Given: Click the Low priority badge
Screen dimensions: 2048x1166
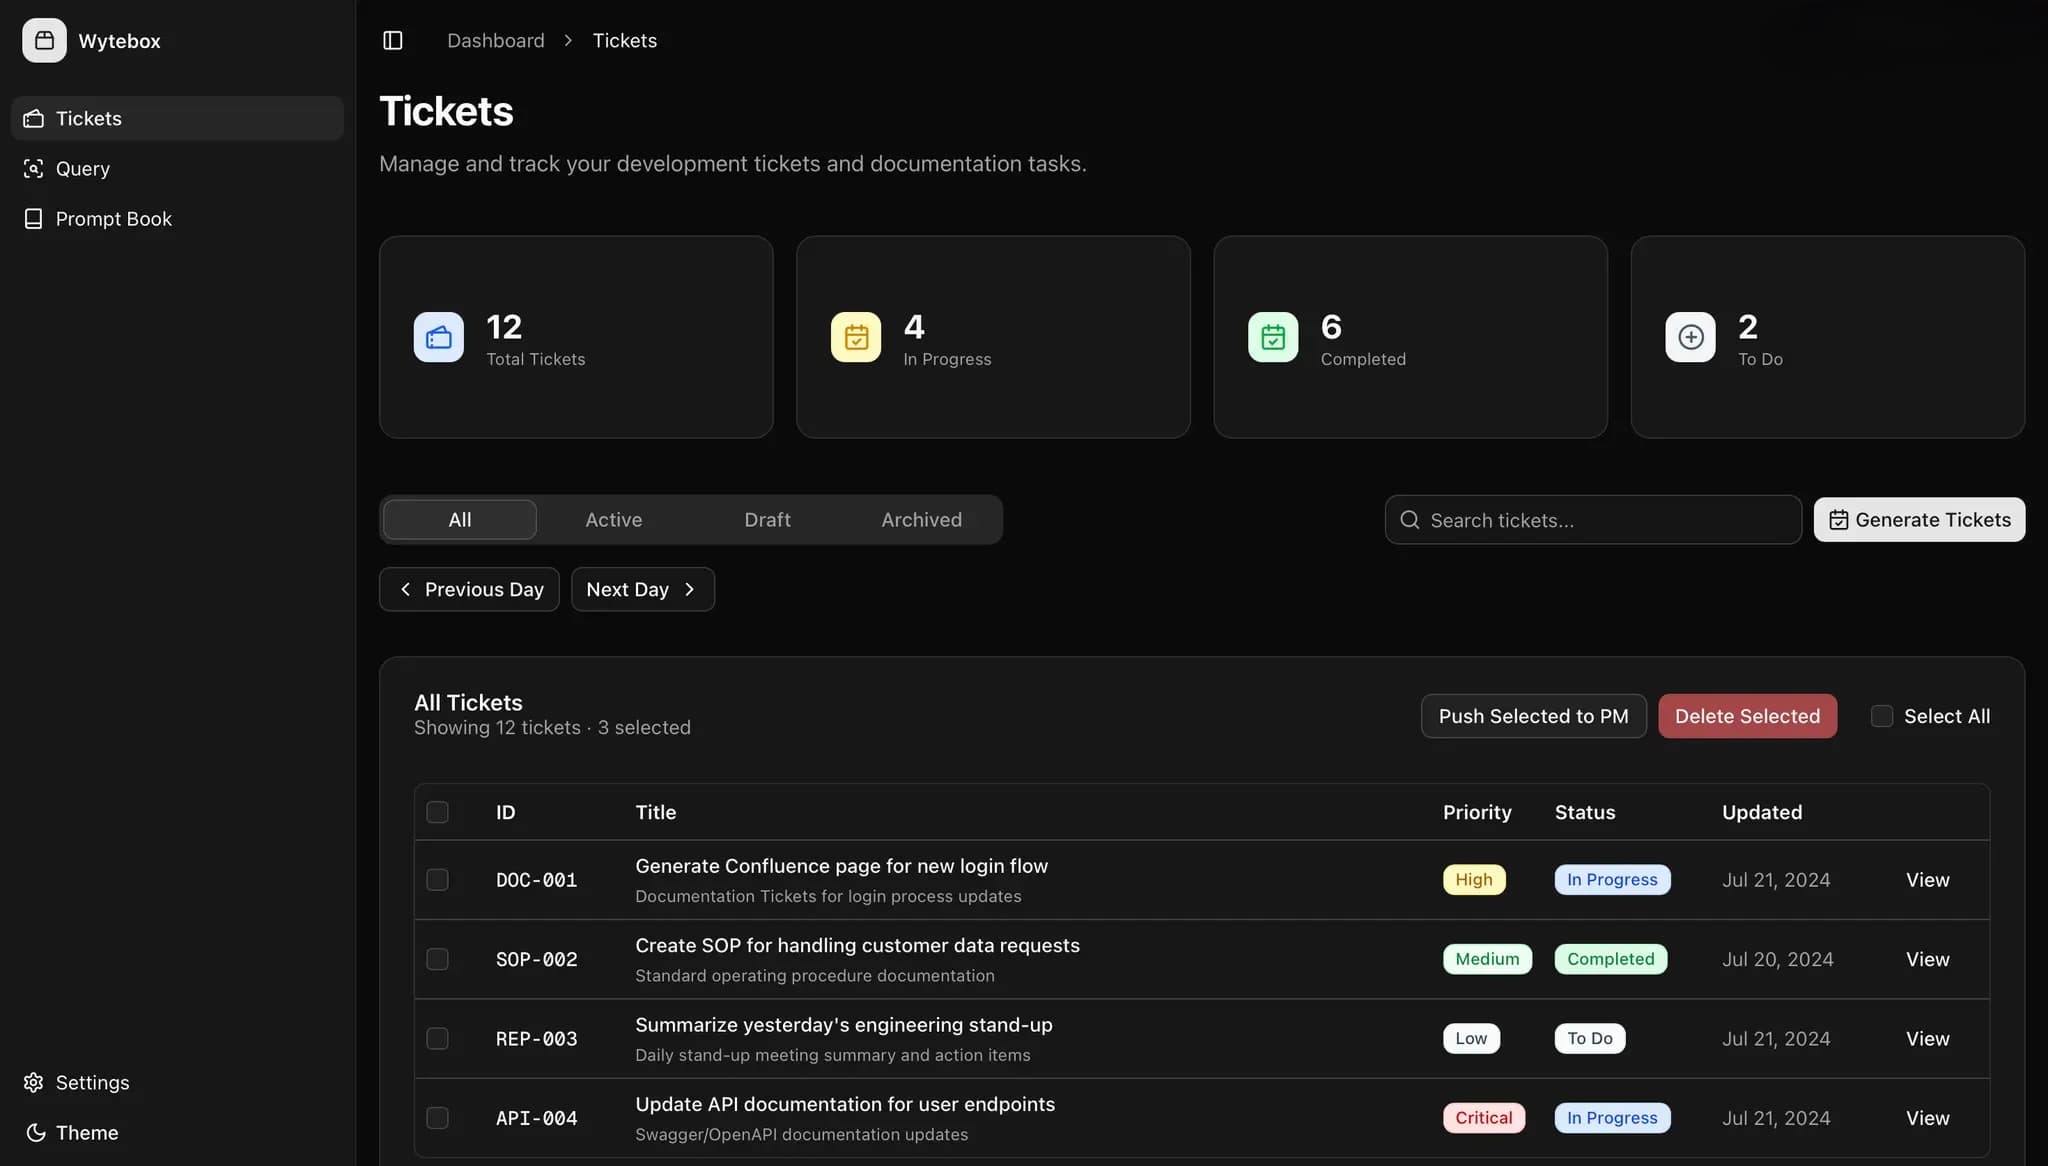Looking at the screenshot, I should click(x=1471, y=1038).
